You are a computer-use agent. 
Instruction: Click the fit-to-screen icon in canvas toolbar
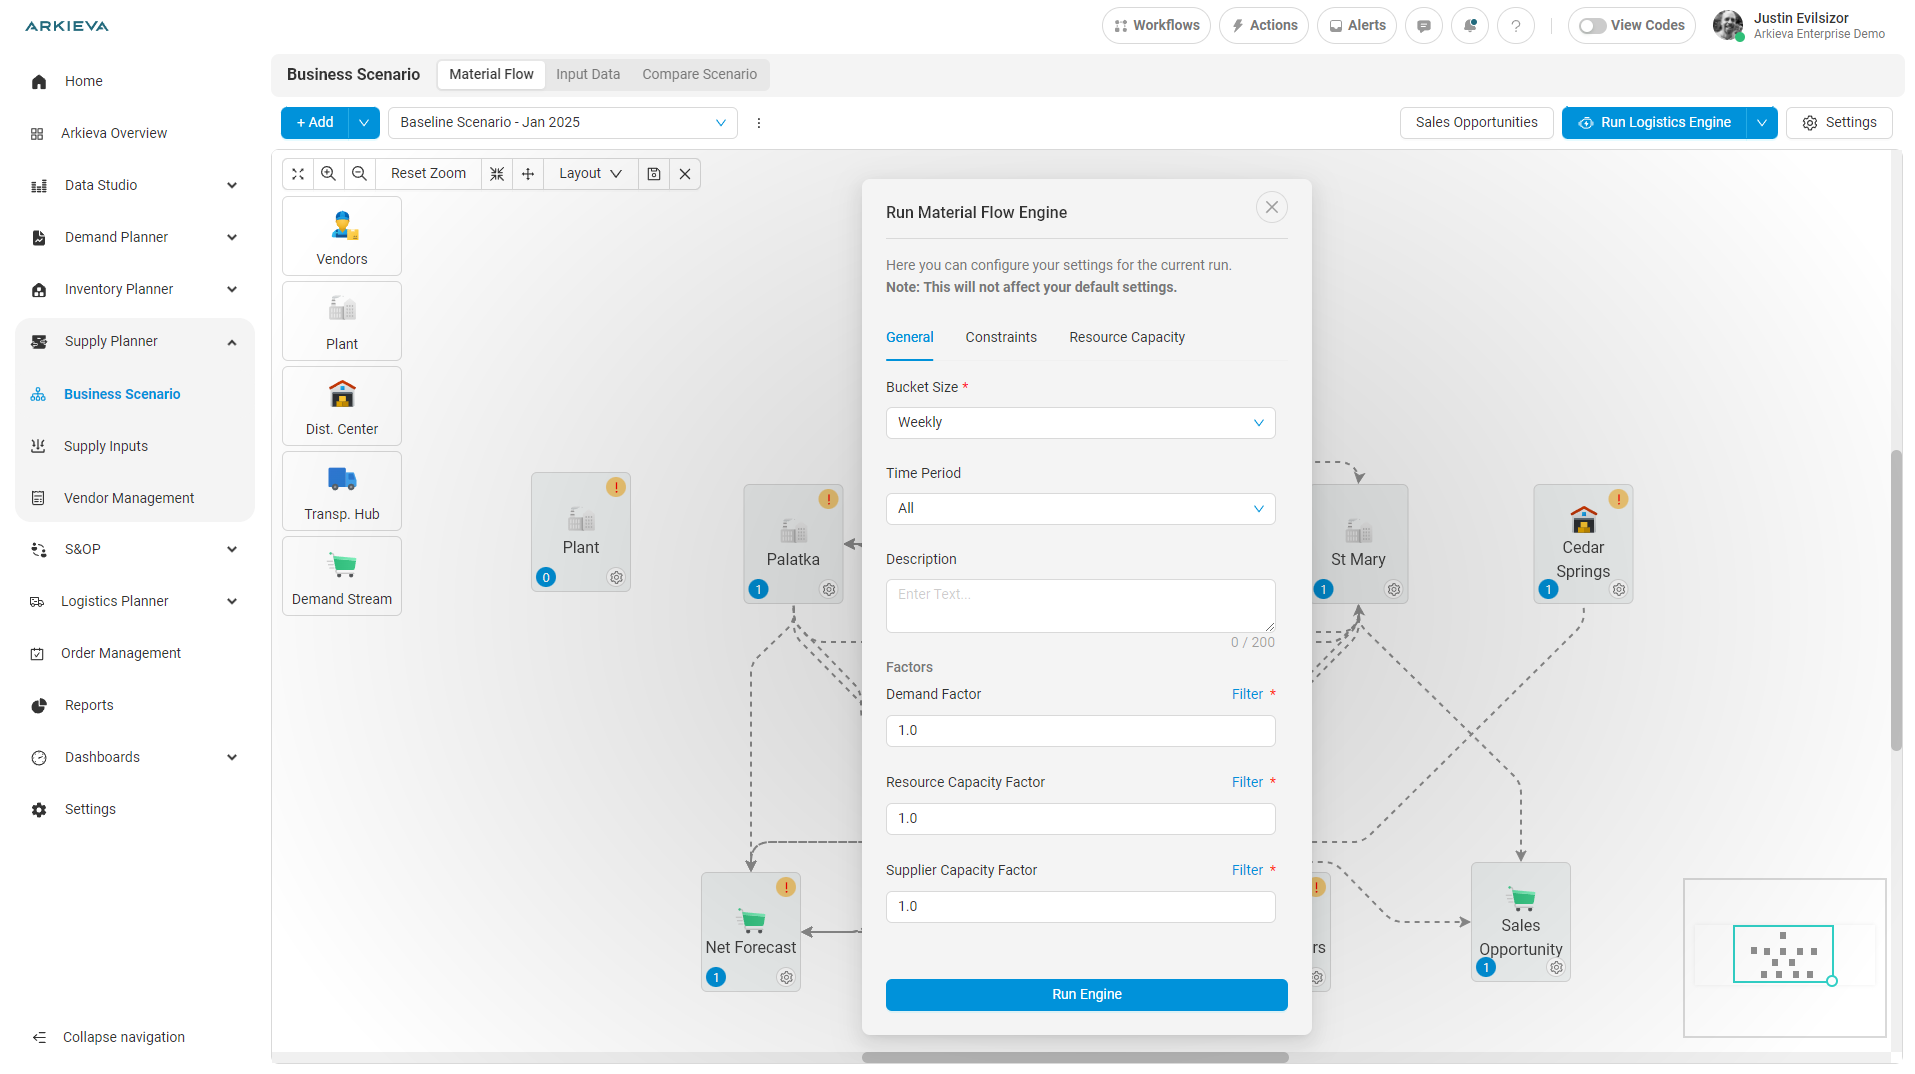click(298, 174)
